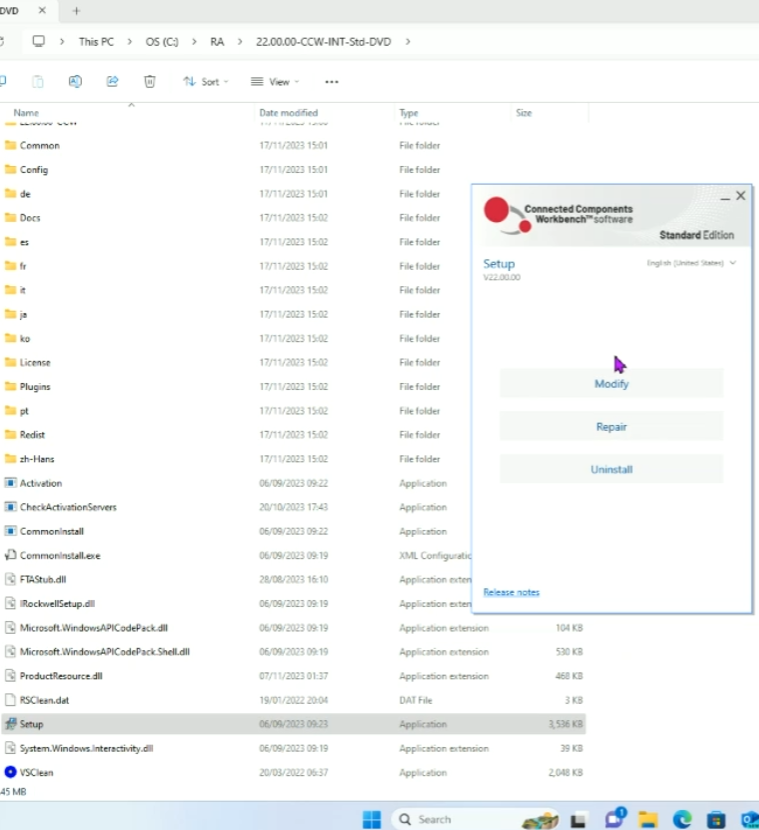This screenshot has width=759, height=830.
Task: Expand chevron after OS (C:) breadcrumb
Action: click(194, 41)
